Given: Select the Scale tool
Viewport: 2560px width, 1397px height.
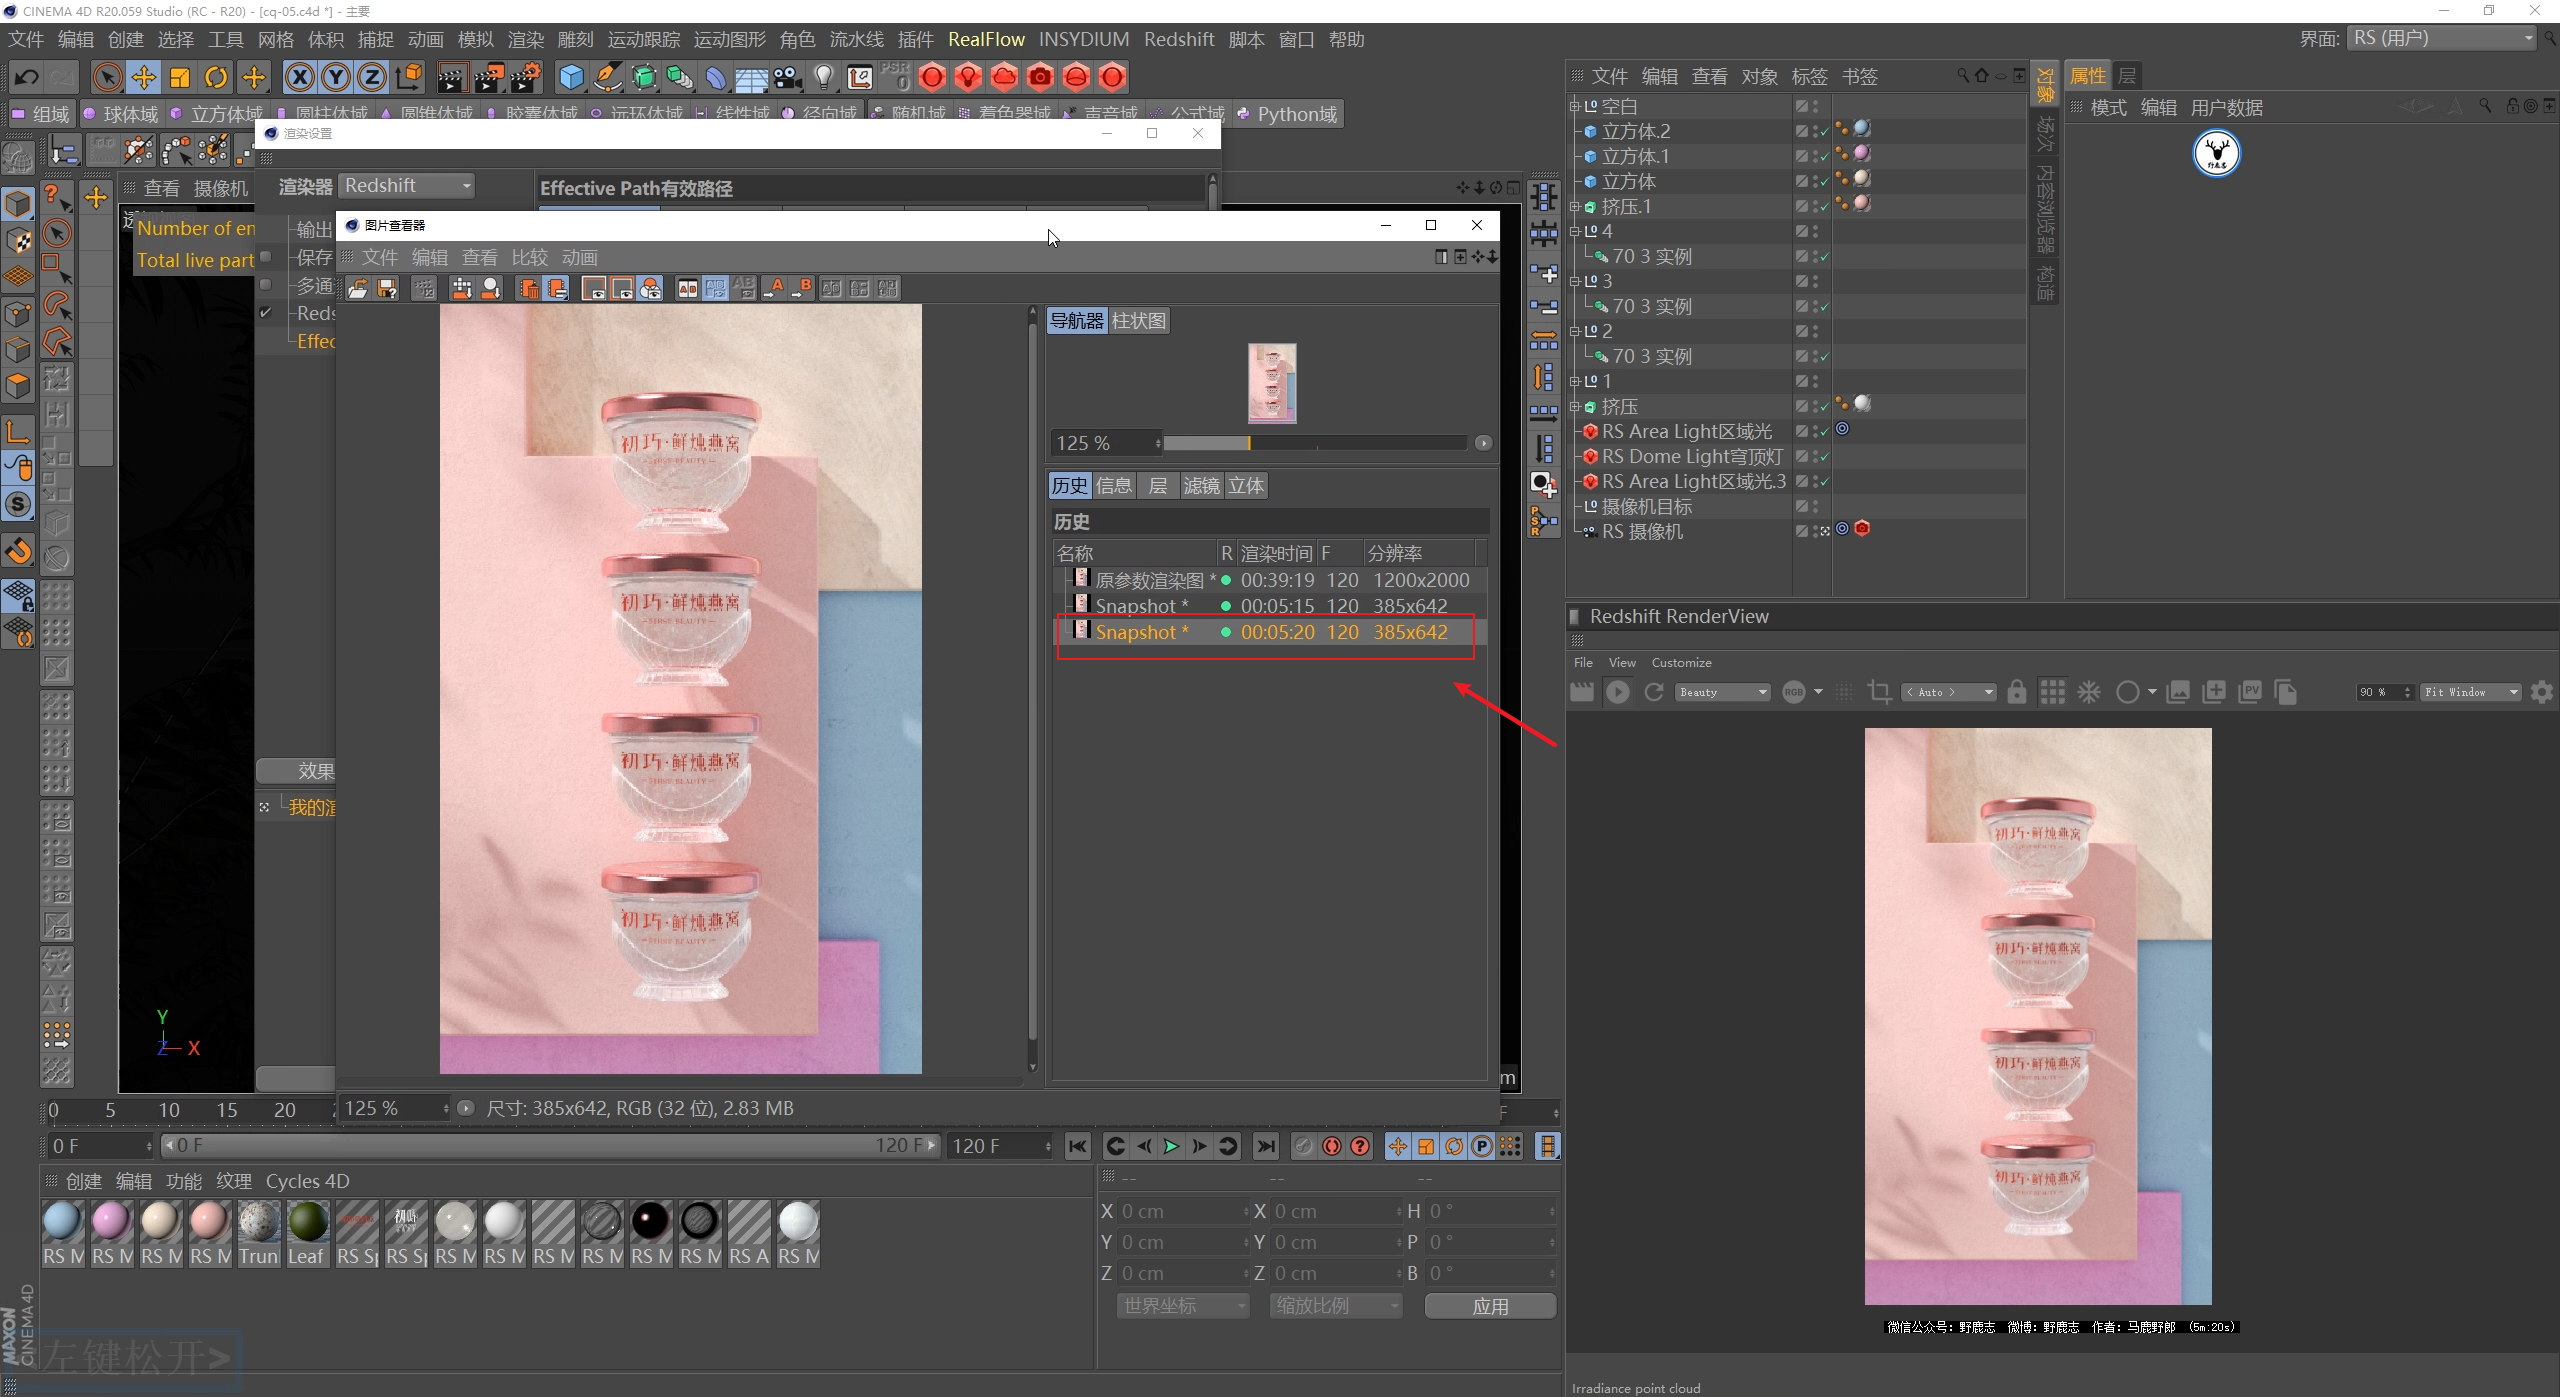Looking at the screenshot, I should pyautogui.click(x=180, y=77).
